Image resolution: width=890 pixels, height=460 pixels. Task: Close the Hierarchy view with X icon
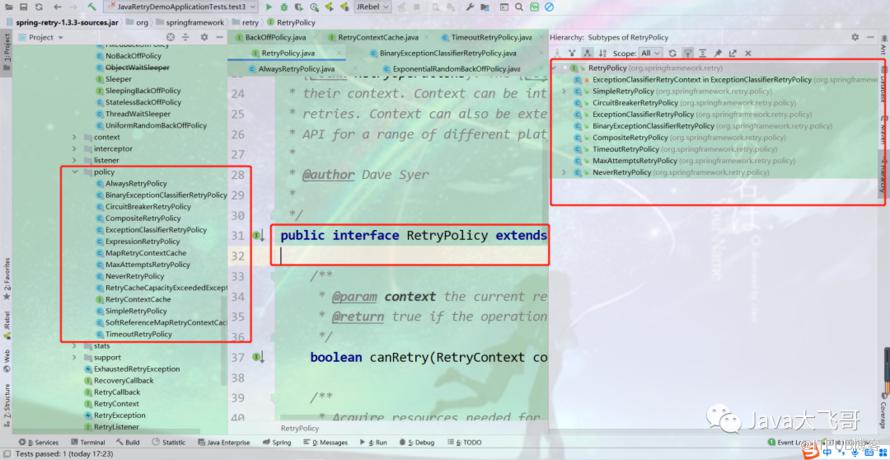[747, 52]
